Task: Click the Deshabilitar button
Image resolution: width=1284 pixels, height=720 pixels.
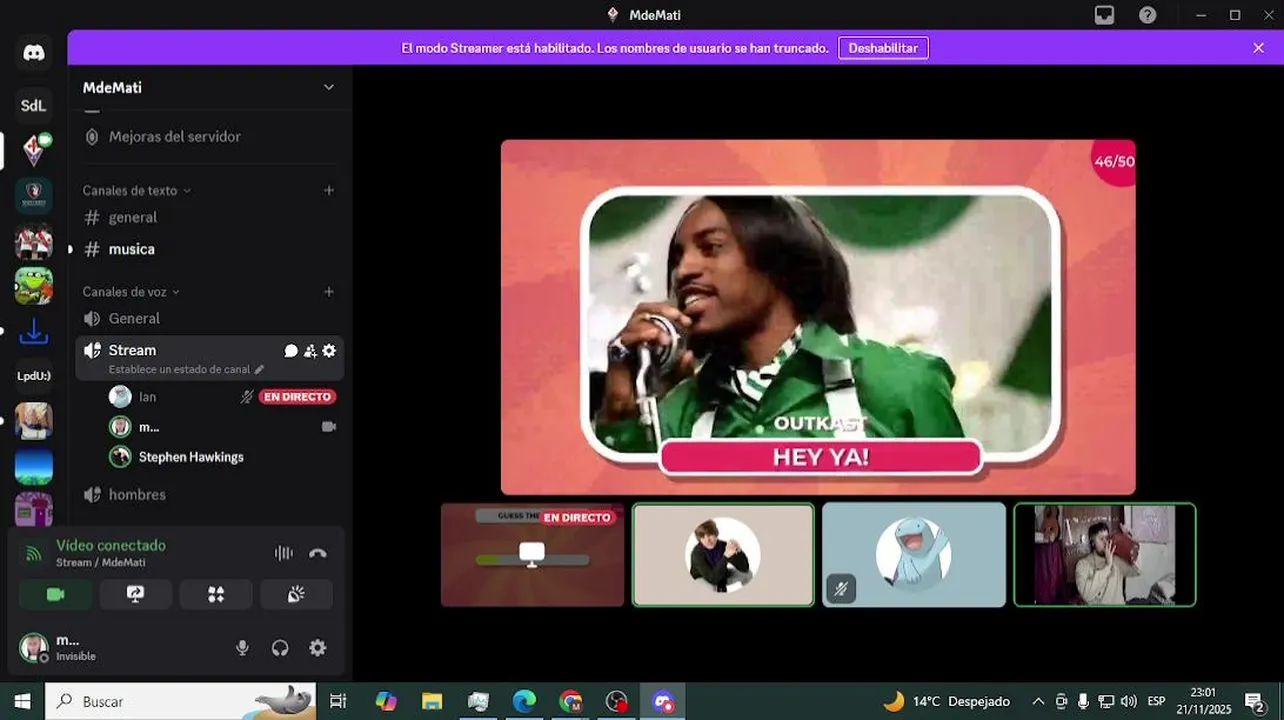Action: pos(883,48)
